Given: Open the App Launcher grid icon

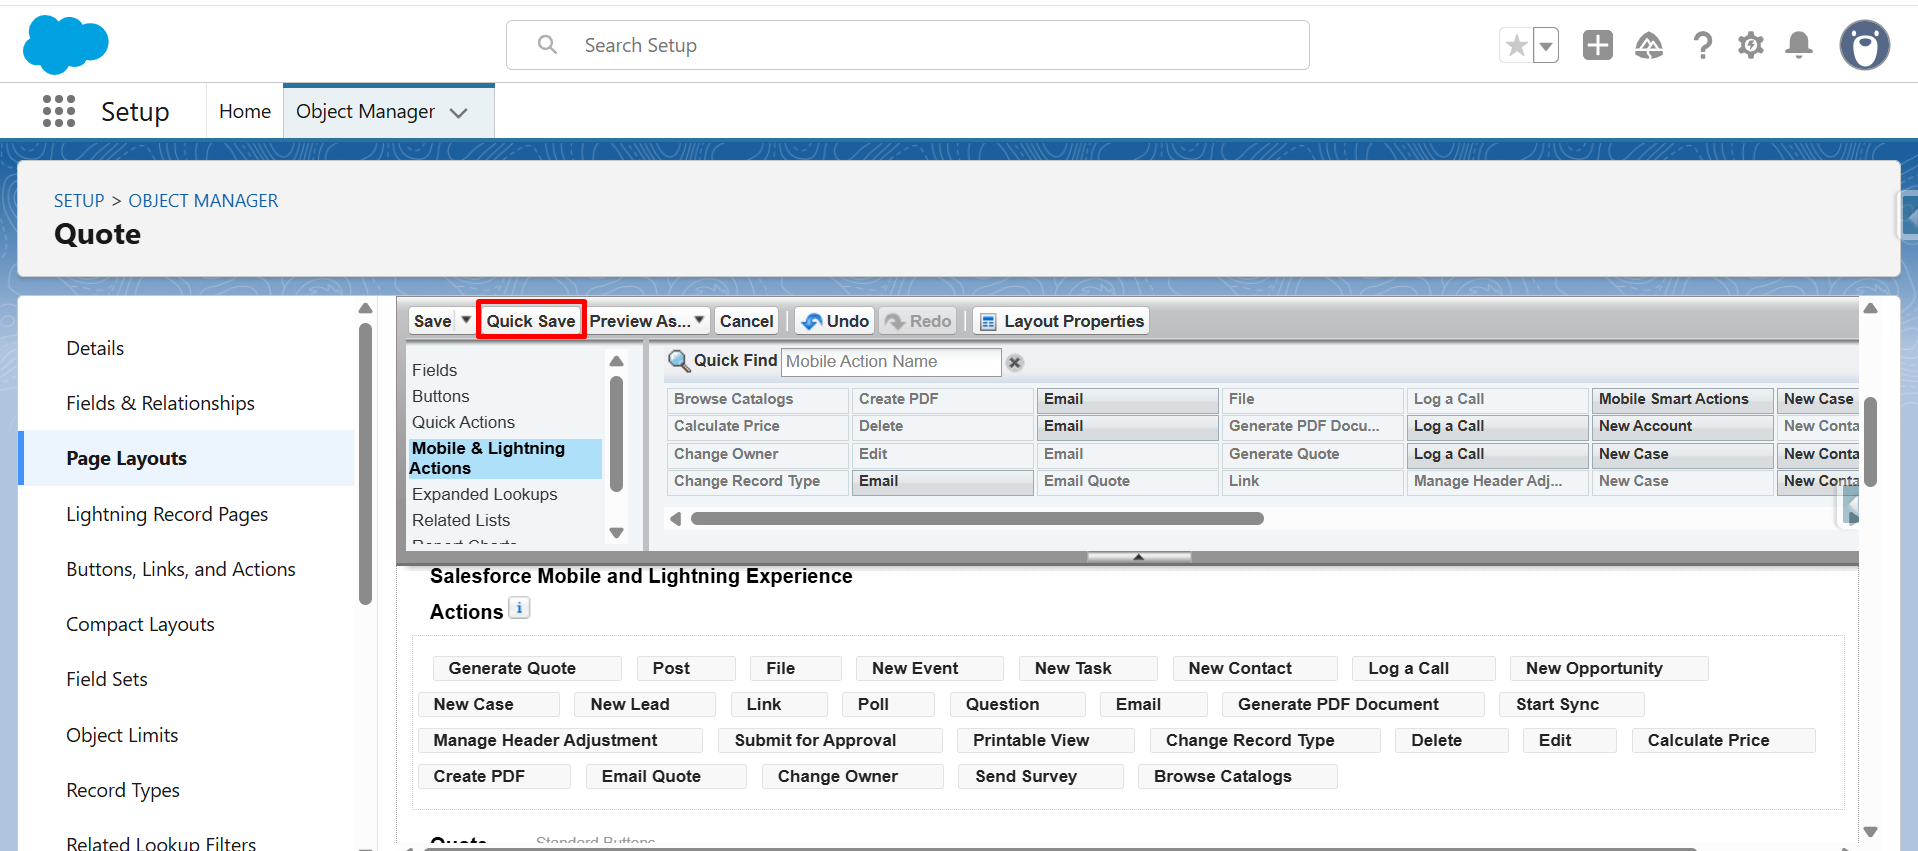Looking at the screenshot, I should pos(59,111).
